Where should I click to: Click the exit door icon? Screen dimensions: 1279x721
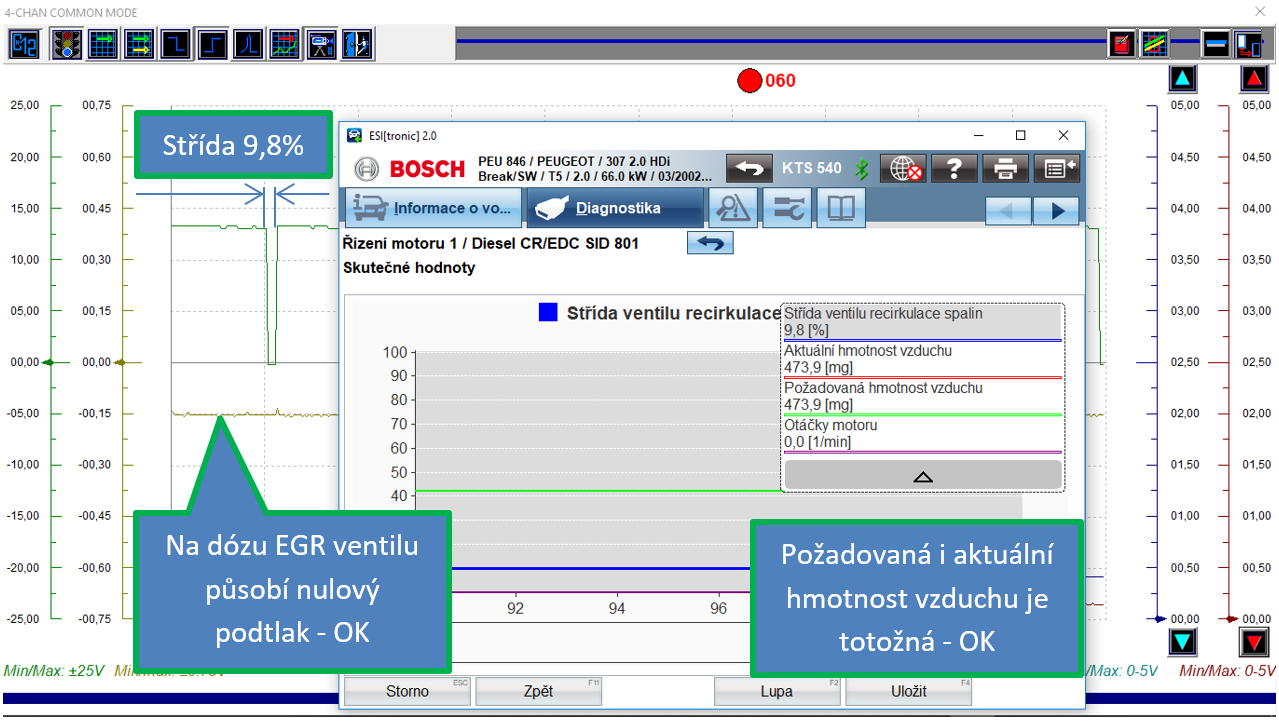coord(357,44)
